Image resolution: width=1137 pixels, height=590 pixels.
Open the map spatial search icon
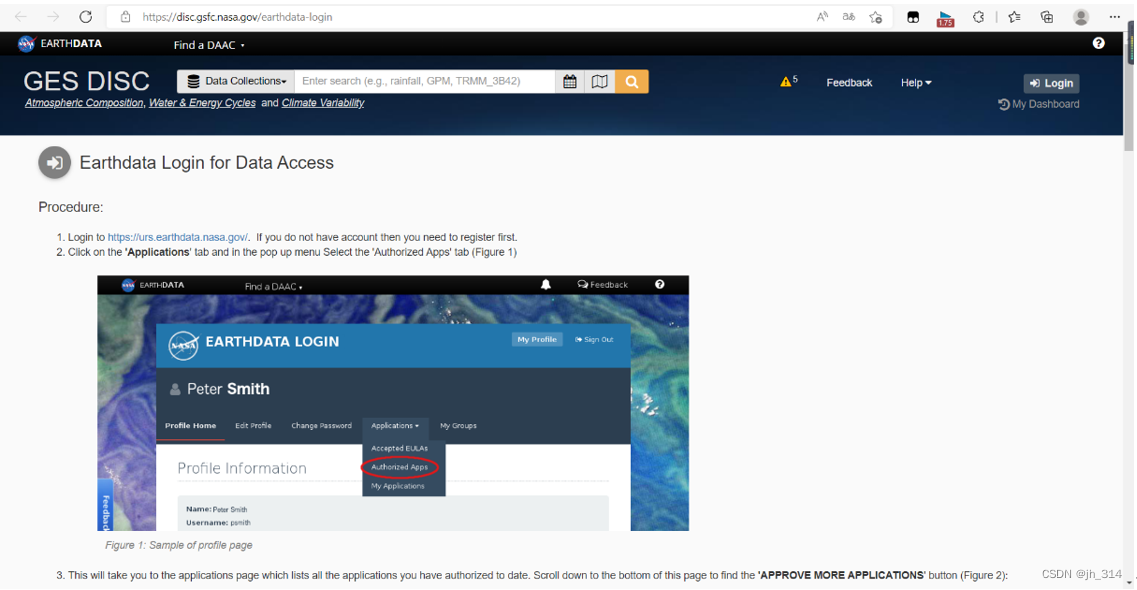tap(600, 81)
